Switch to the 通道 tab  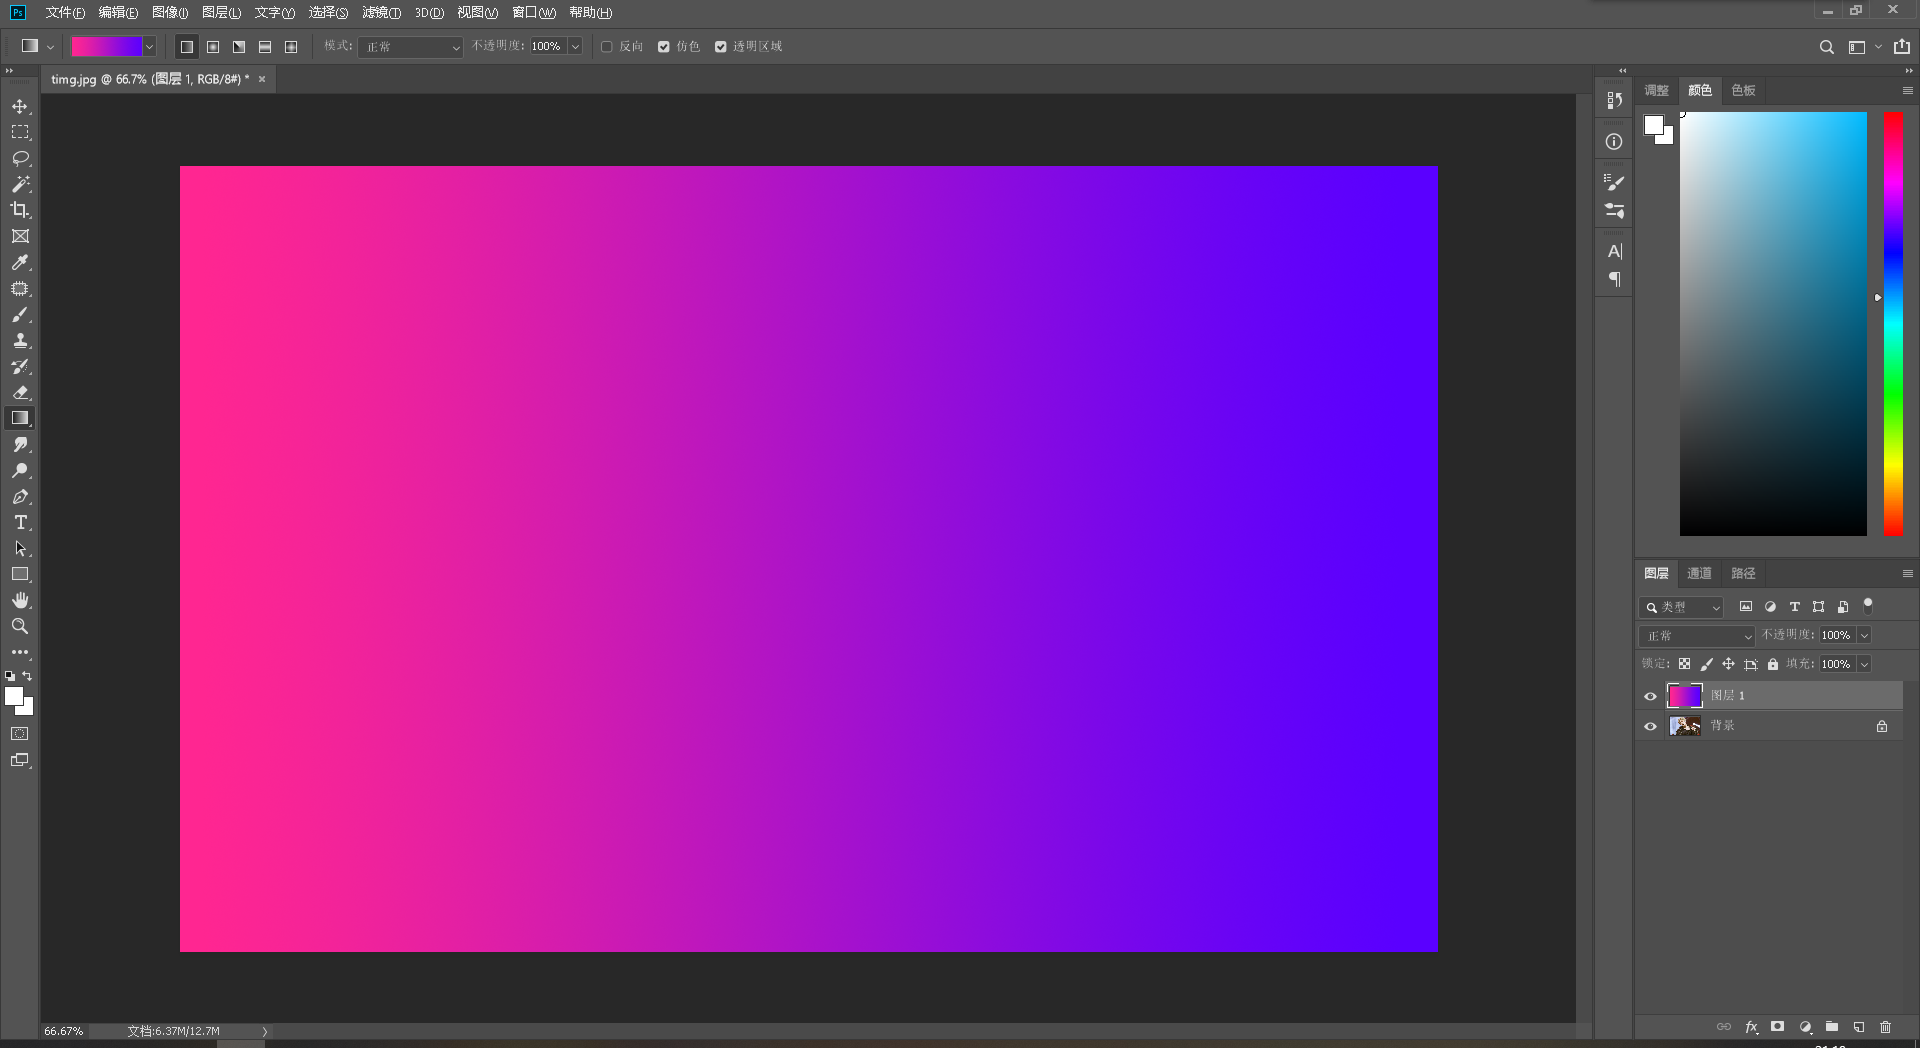(x=1698, y=573)
